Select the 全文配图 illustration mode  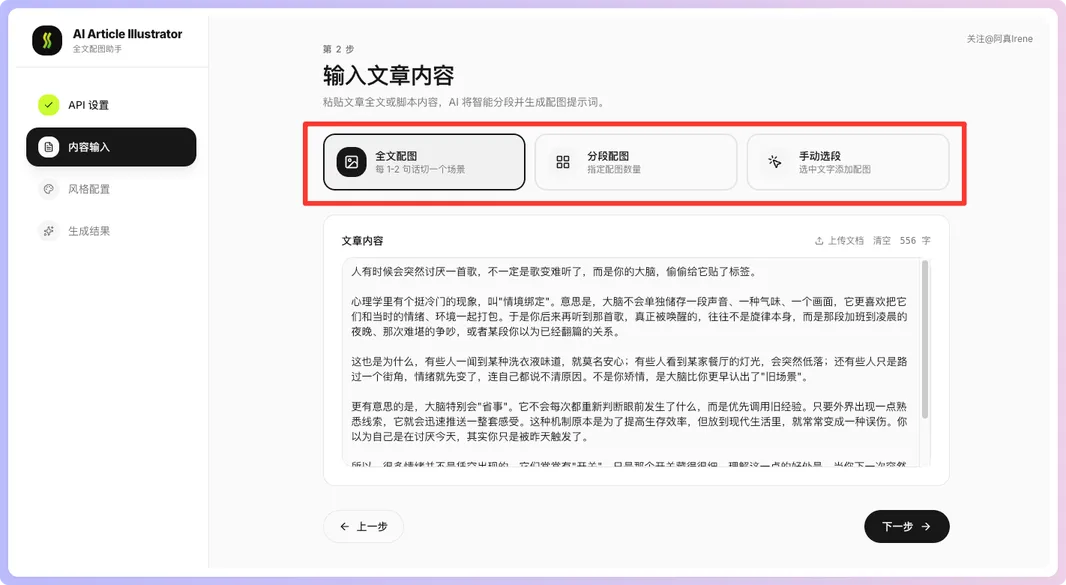pyautogui.click(x=423, y=162)
